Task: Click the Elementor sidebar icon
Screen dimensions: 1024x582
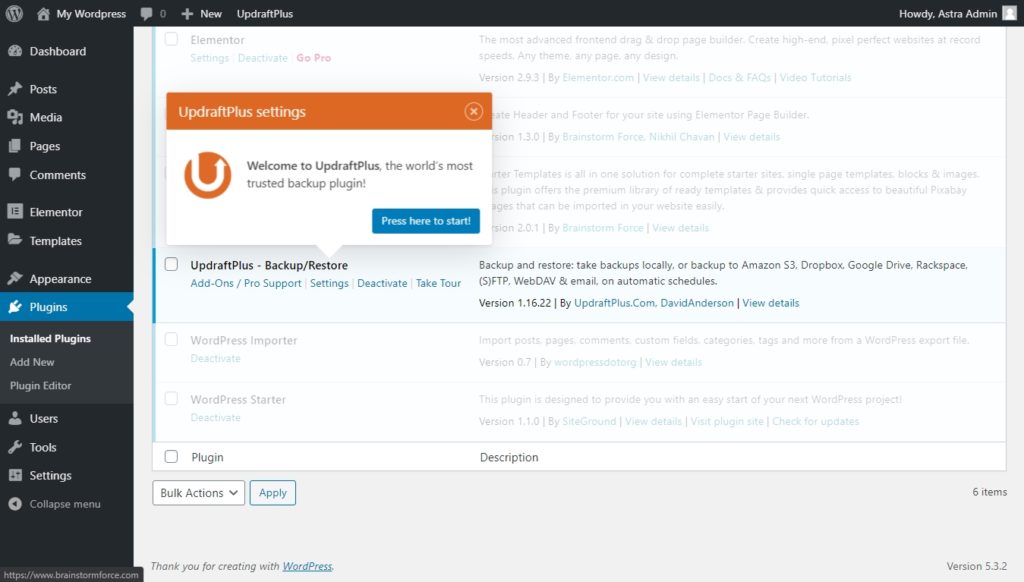Action: [15, 212]
